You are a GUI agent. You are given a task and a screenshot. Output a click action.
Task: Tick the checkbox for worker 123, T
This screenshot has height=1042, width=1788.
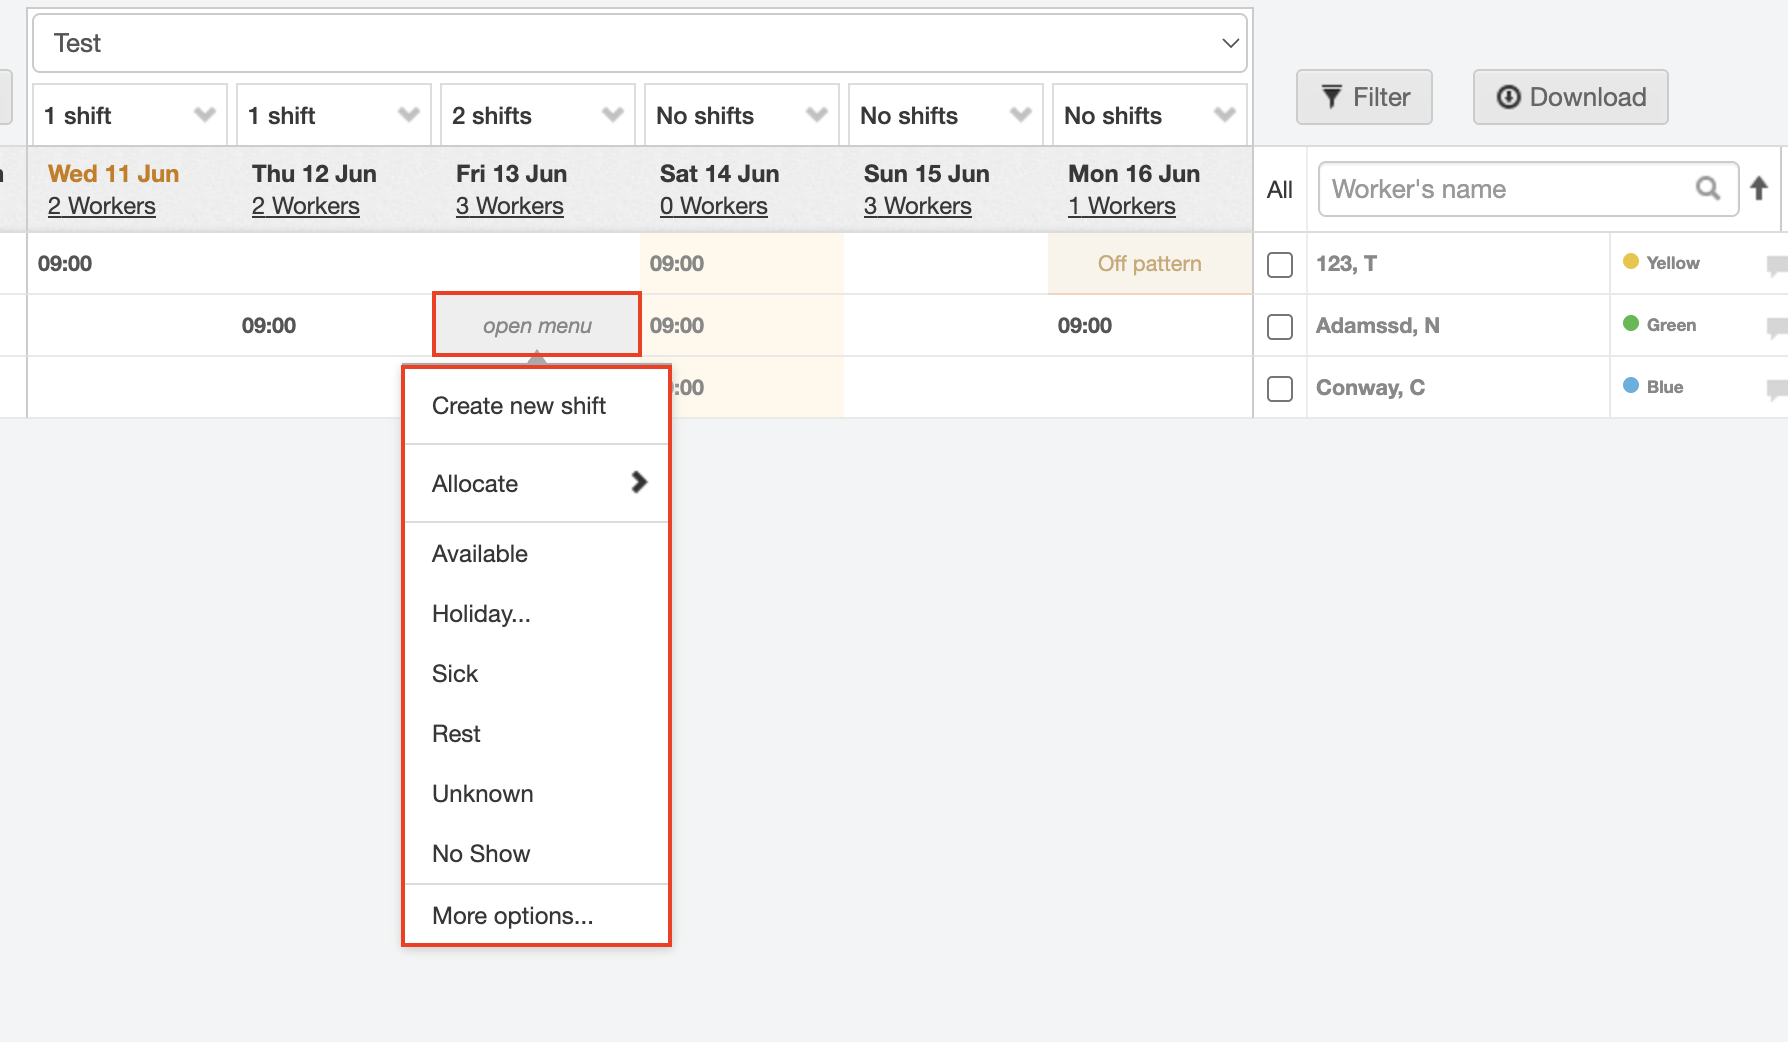(x=1280, y=265)
